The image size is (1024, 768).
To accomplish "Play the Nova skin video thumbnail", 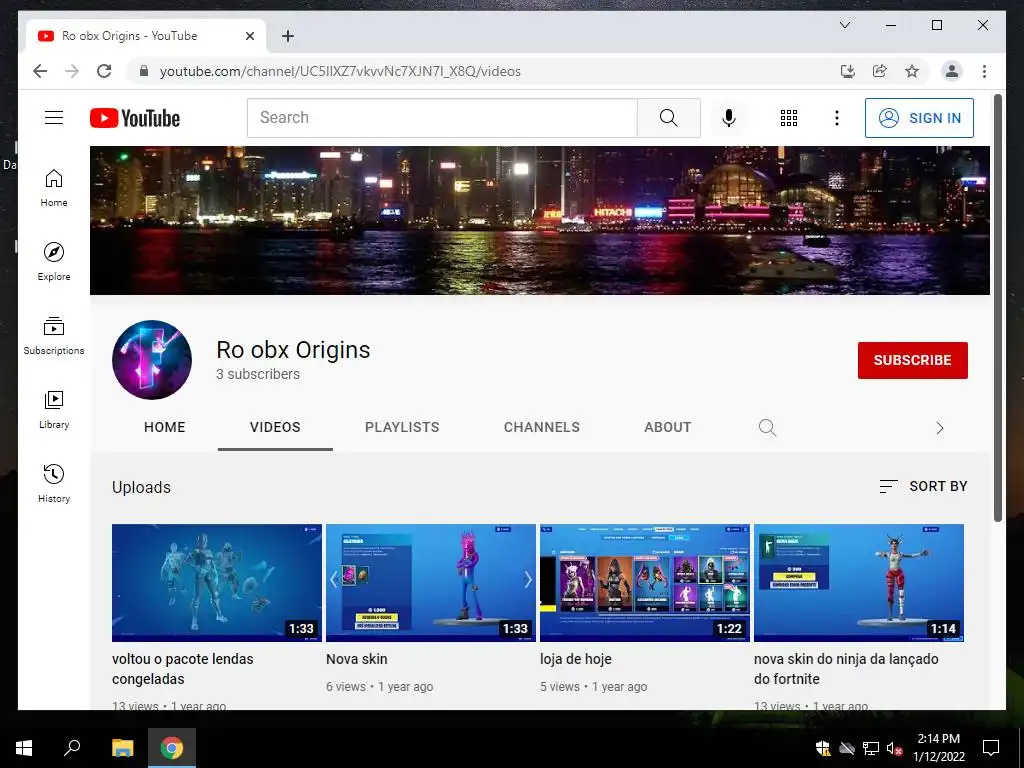I will [x=431, y=583].
